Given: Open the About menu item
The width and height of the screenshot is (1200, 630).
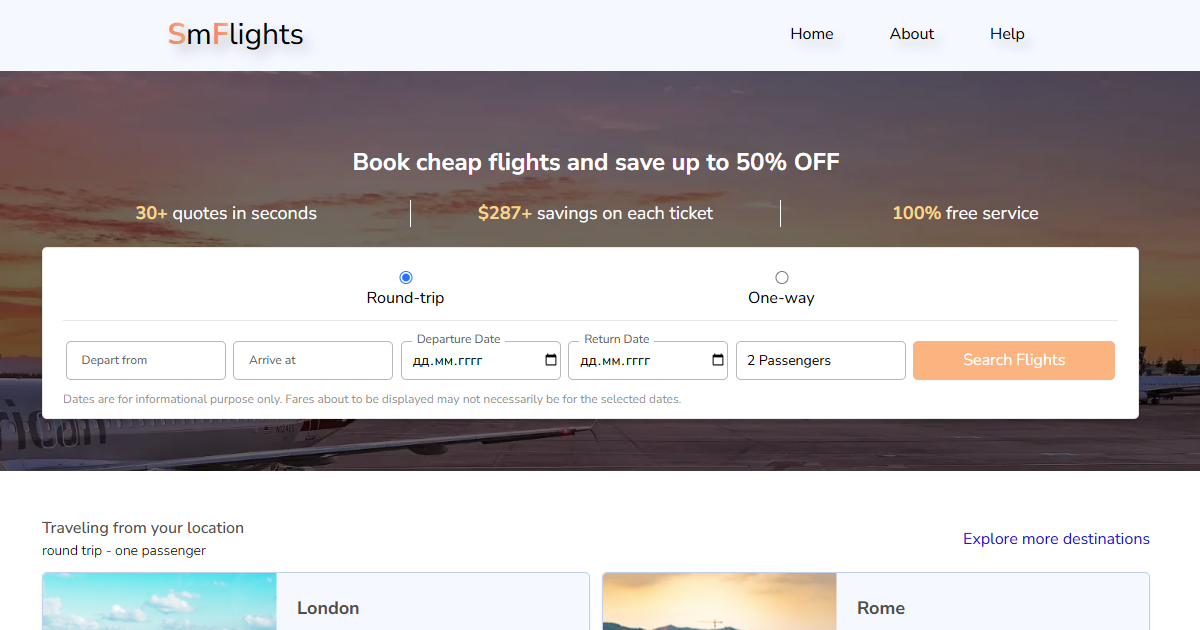Looking at the screenshot, I should point(912,34).
